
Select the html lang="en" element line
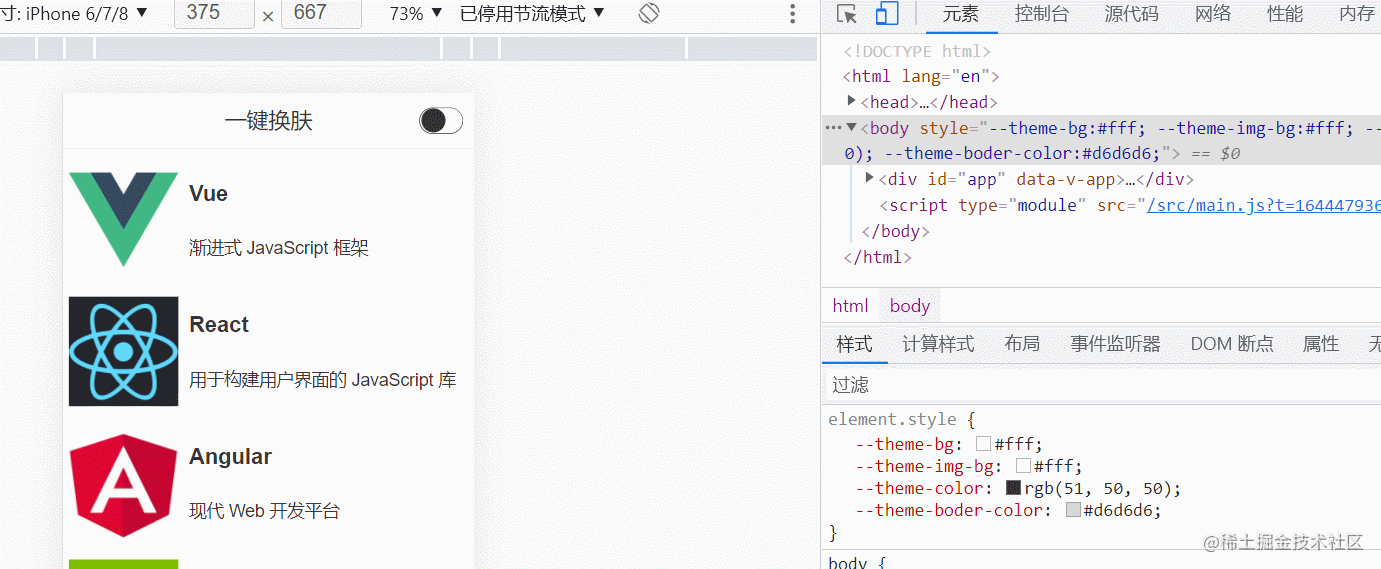tap(921, 76)
